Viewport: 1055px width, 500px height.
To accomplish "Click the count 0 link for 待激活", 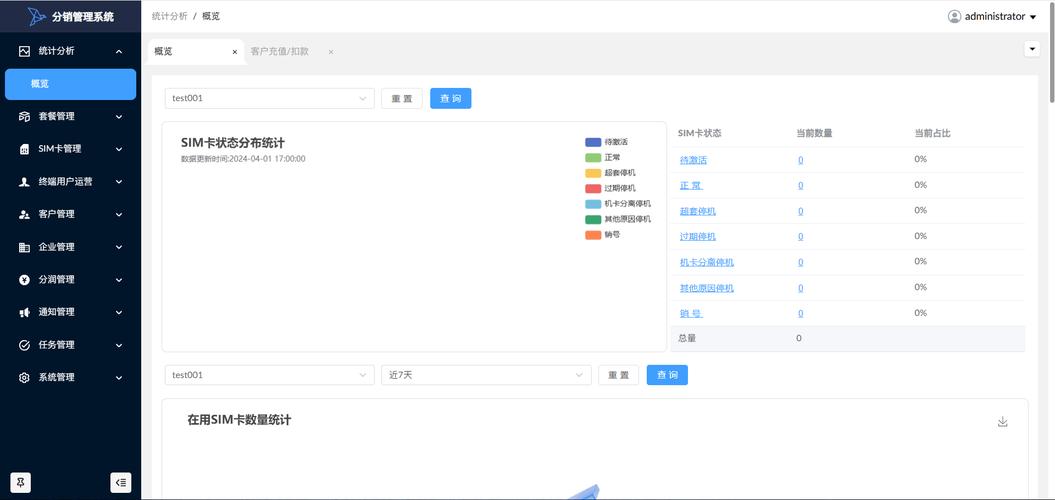I will 800,160.
